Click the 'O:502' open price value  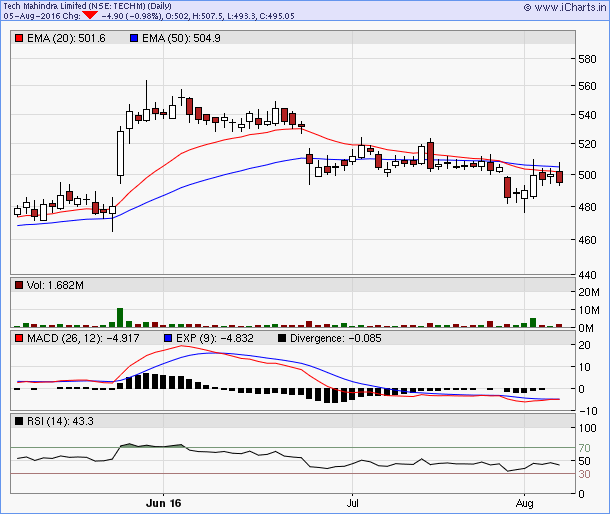click(177, 16)
